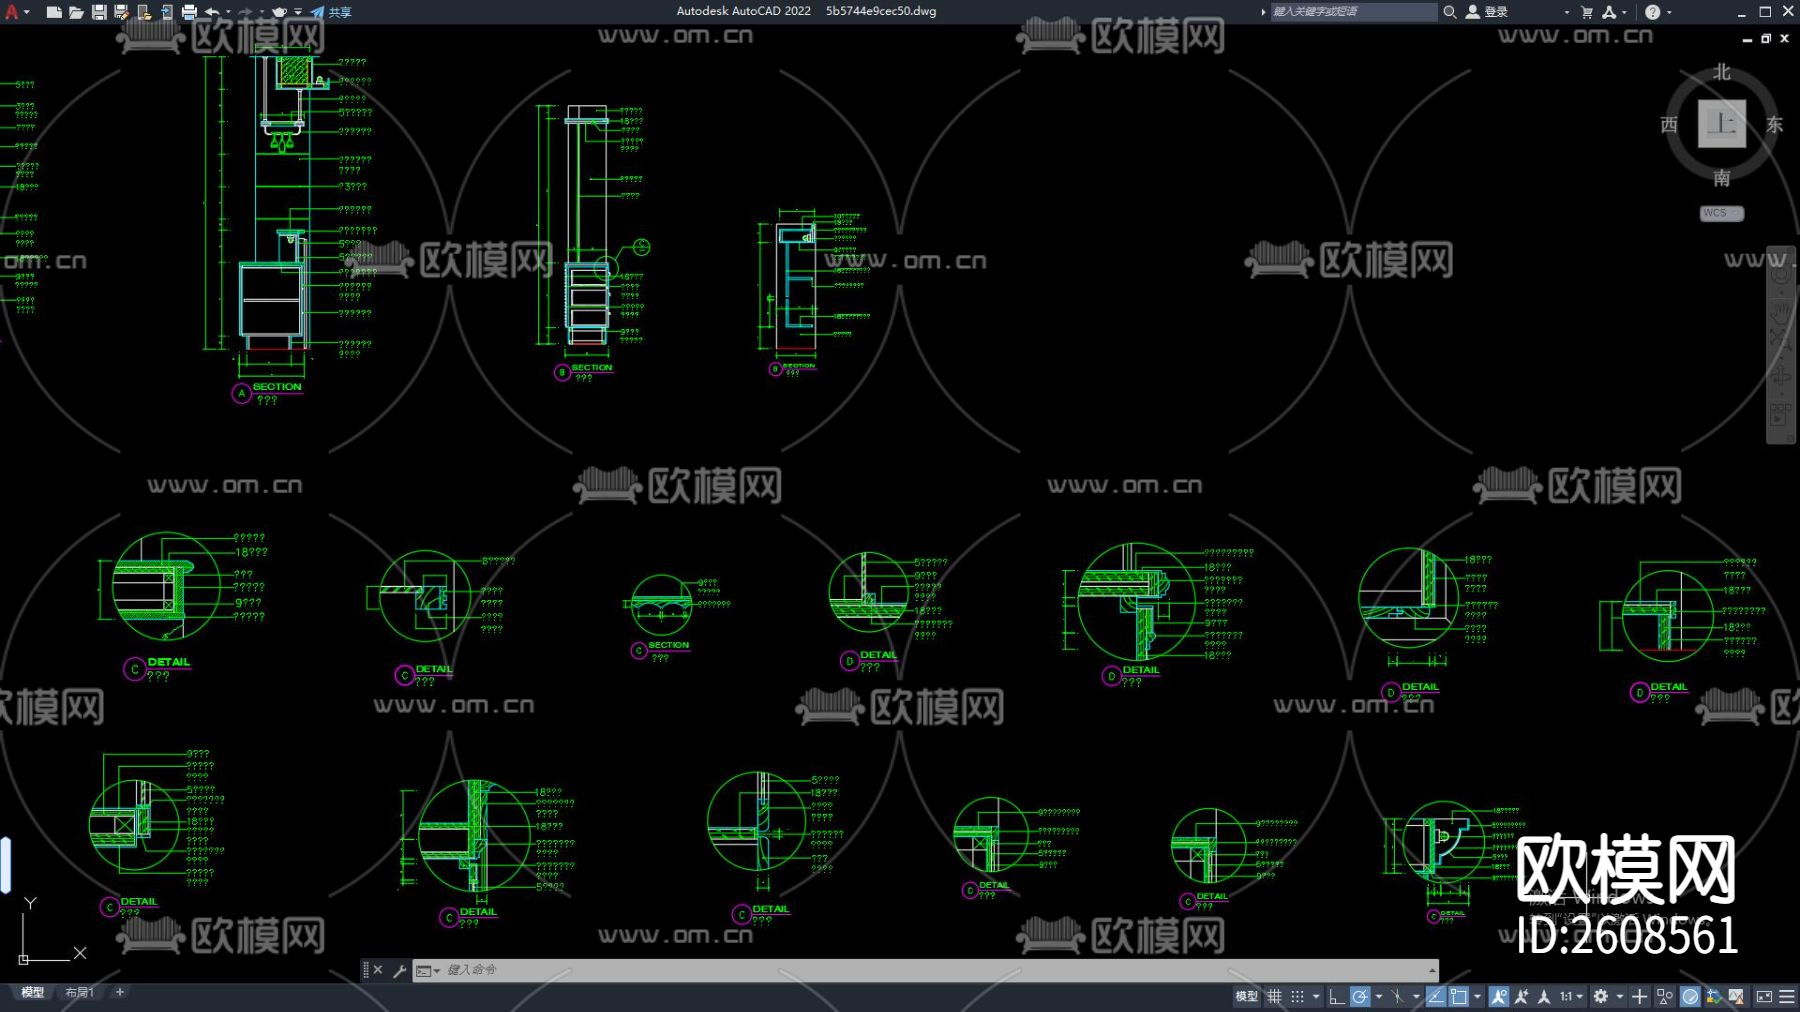Click the customization menu icon in status bar
1800x1012 pixels.
1787,996
